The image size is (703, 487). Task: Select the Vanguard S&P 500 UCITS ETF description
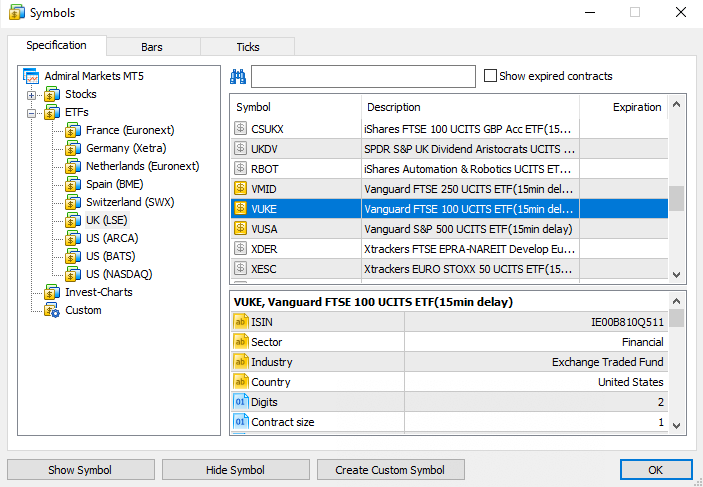468,229
